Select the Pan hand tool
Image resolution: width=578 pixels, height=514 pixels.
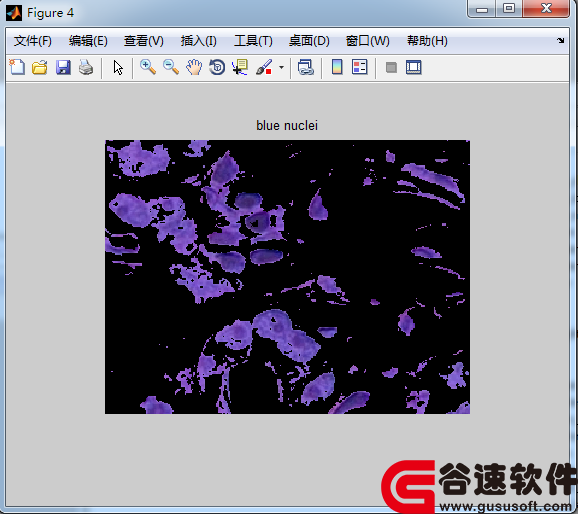[194, 67]
